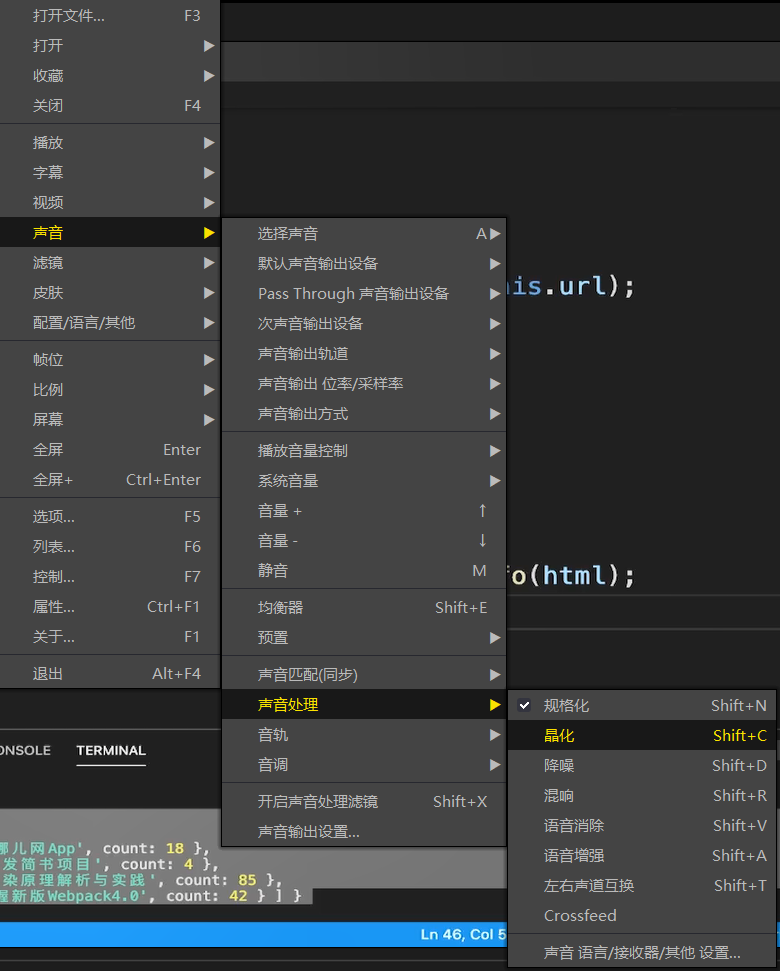The image size is (780, 971).
Task: Click Ln 46, Col status bar entry
Action: [463, 934]
